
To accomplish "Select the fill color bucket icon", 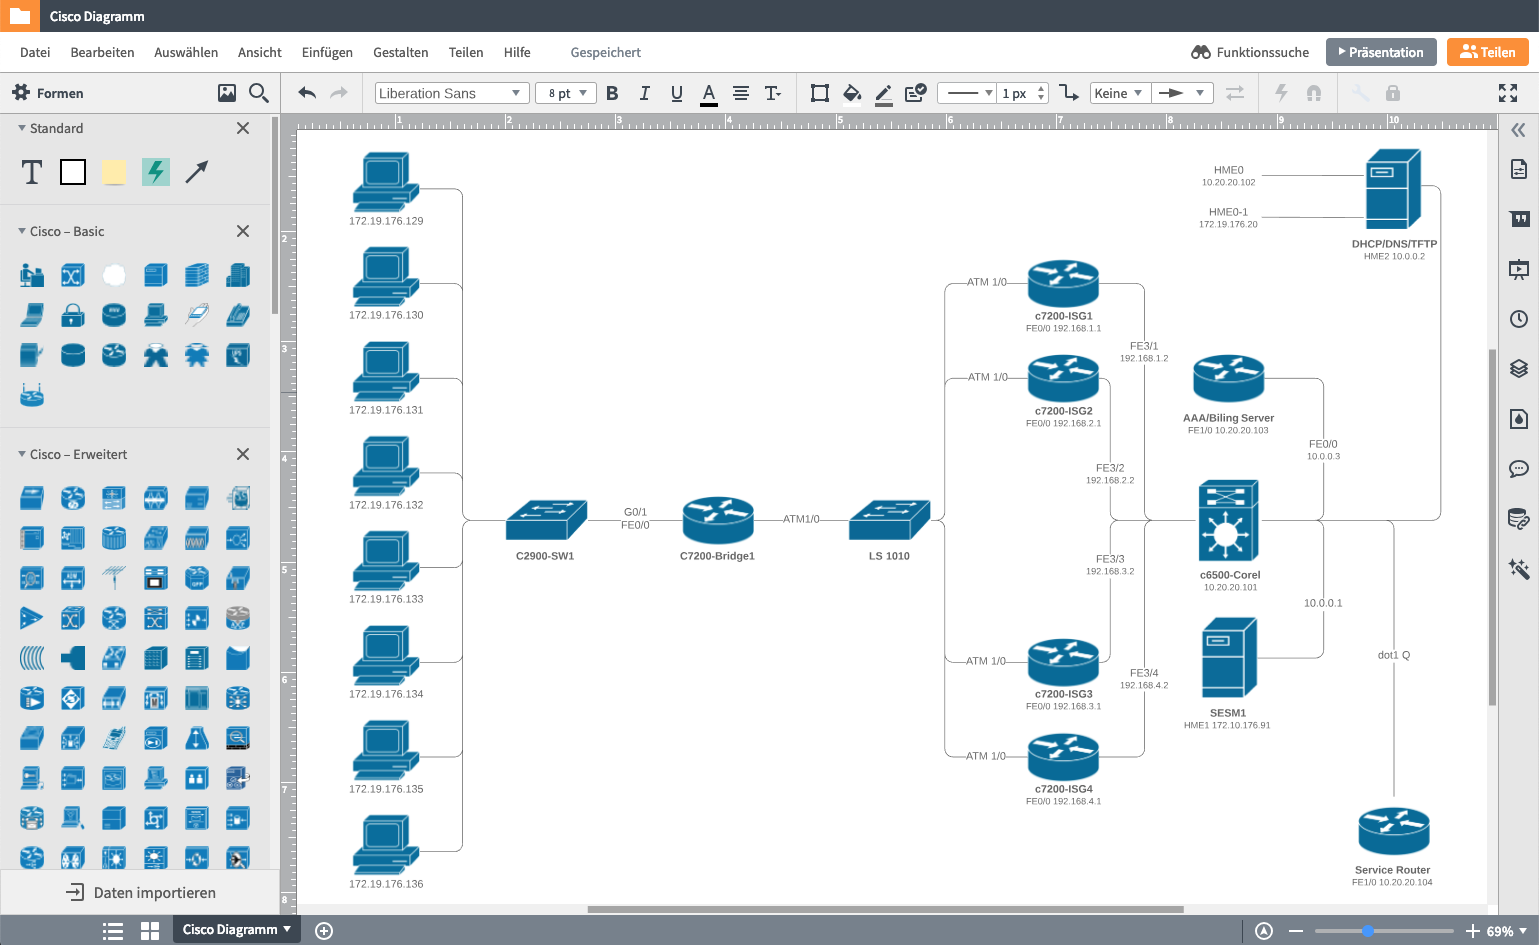I will click(851, 93).
